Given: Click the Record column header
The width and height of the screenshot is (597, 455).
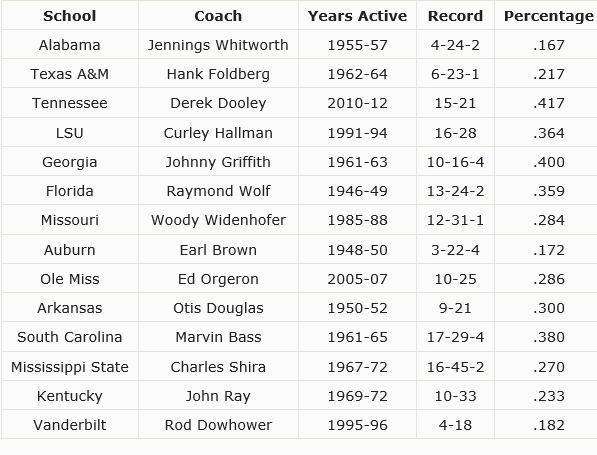Looking at the screenshot, I should coord(455,16).
